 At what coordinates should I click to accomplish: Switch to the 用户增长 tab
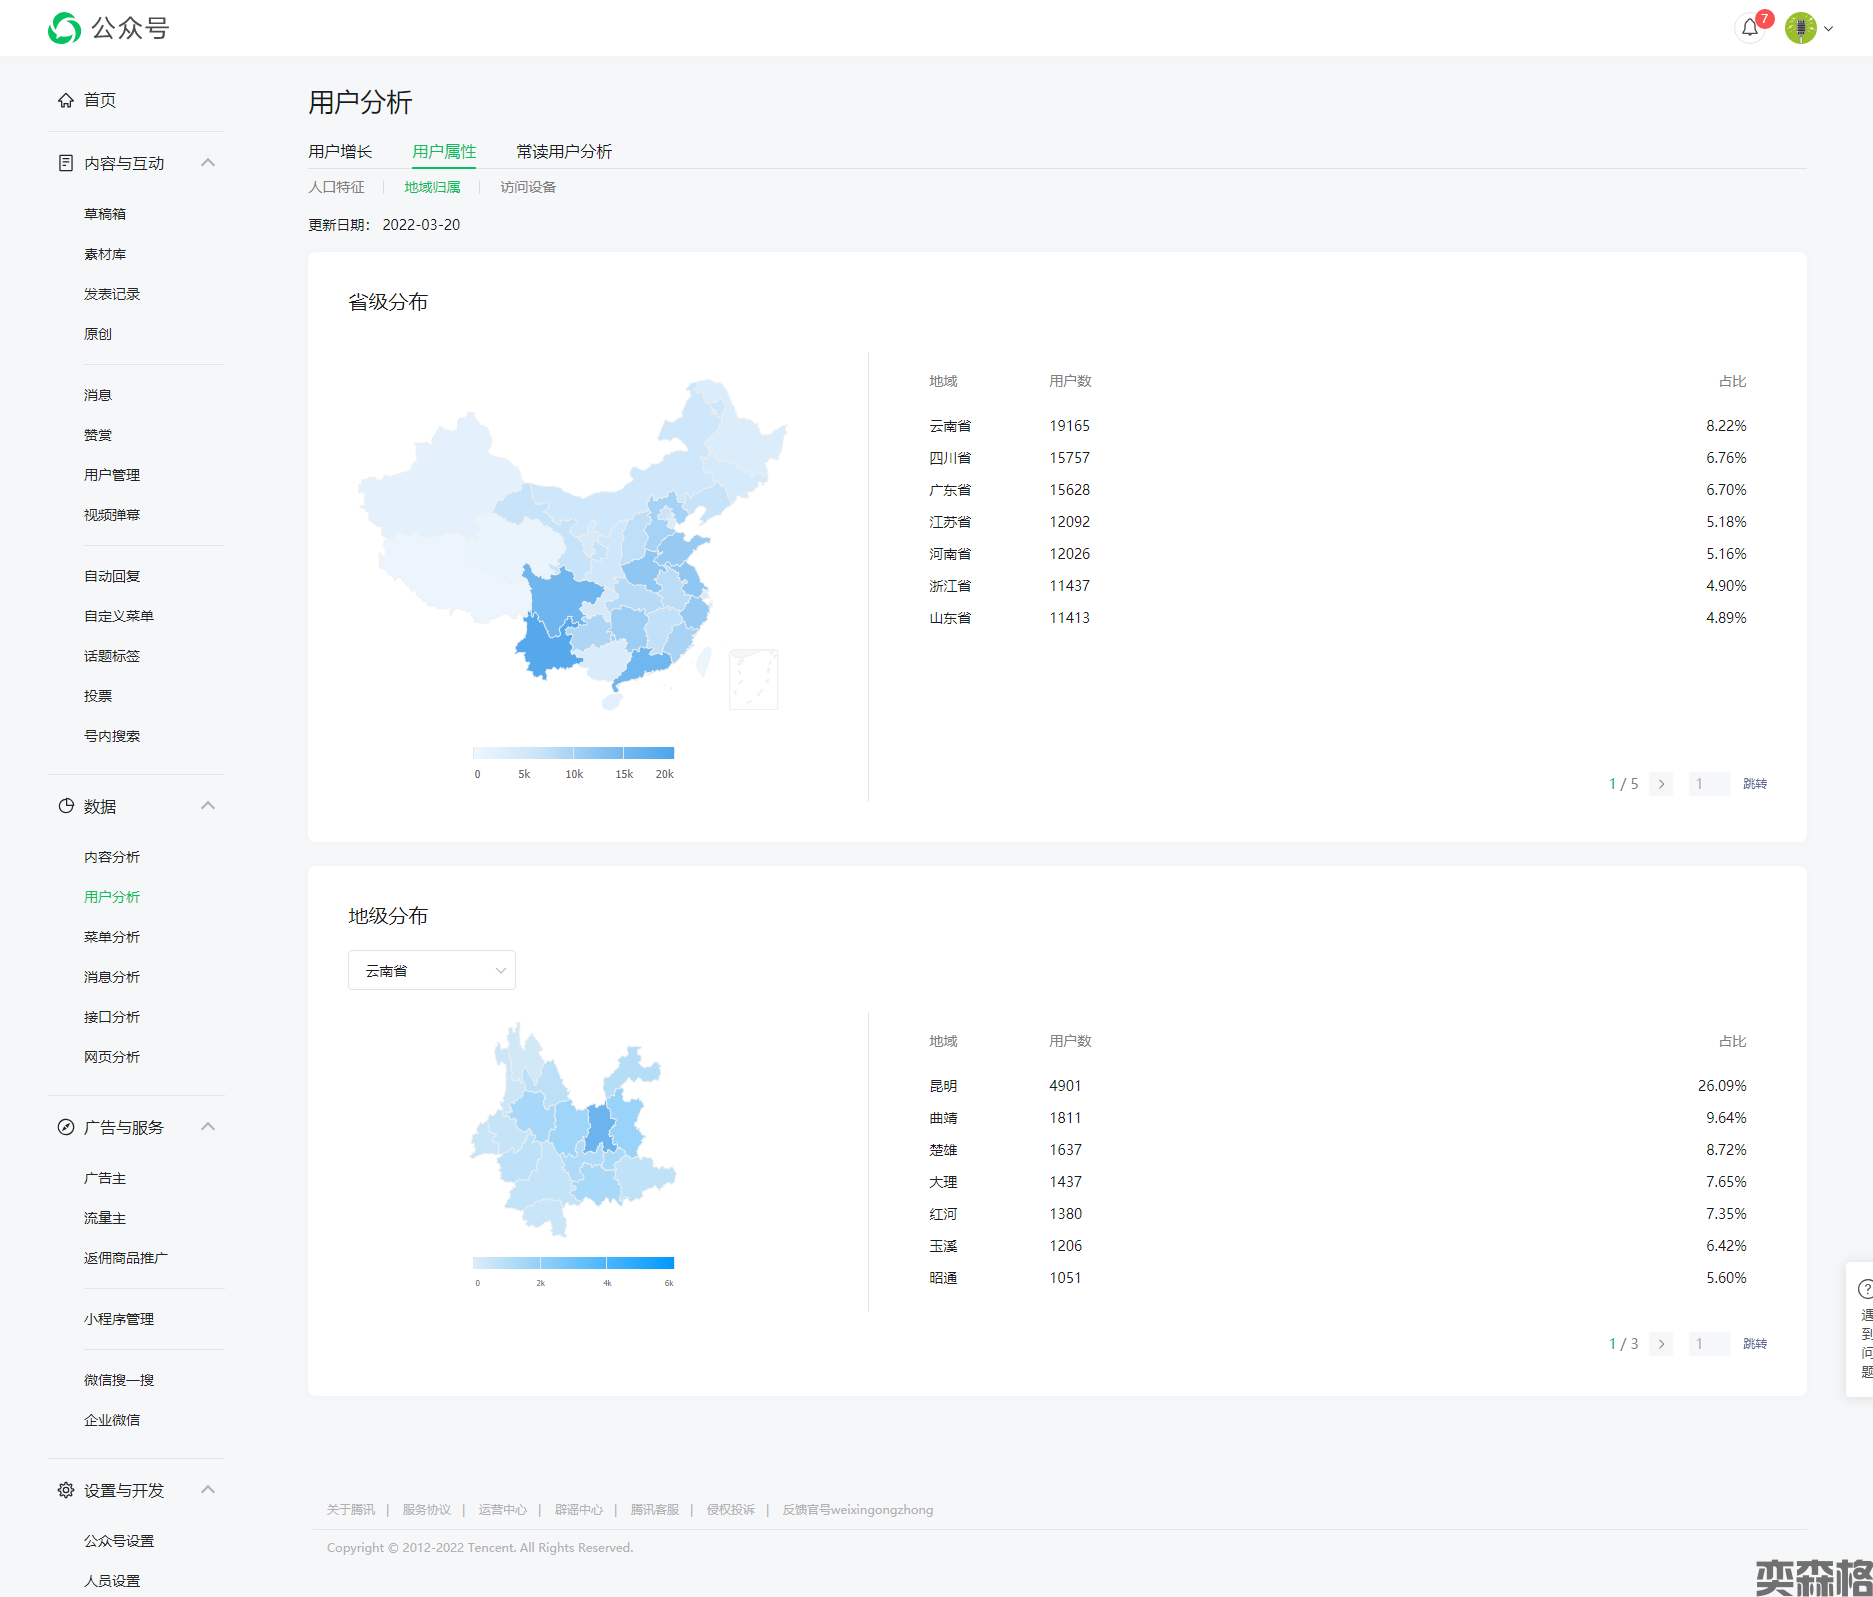pos(340,151)
